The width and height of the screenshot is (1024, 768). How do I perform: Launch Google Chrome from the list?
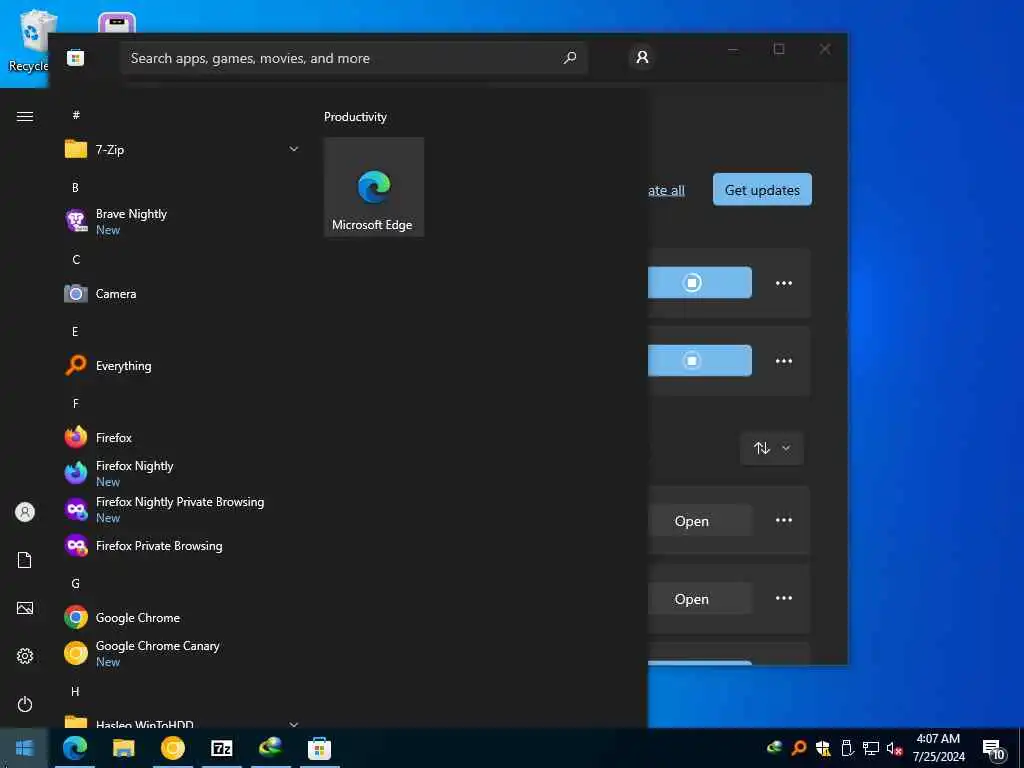182,617
